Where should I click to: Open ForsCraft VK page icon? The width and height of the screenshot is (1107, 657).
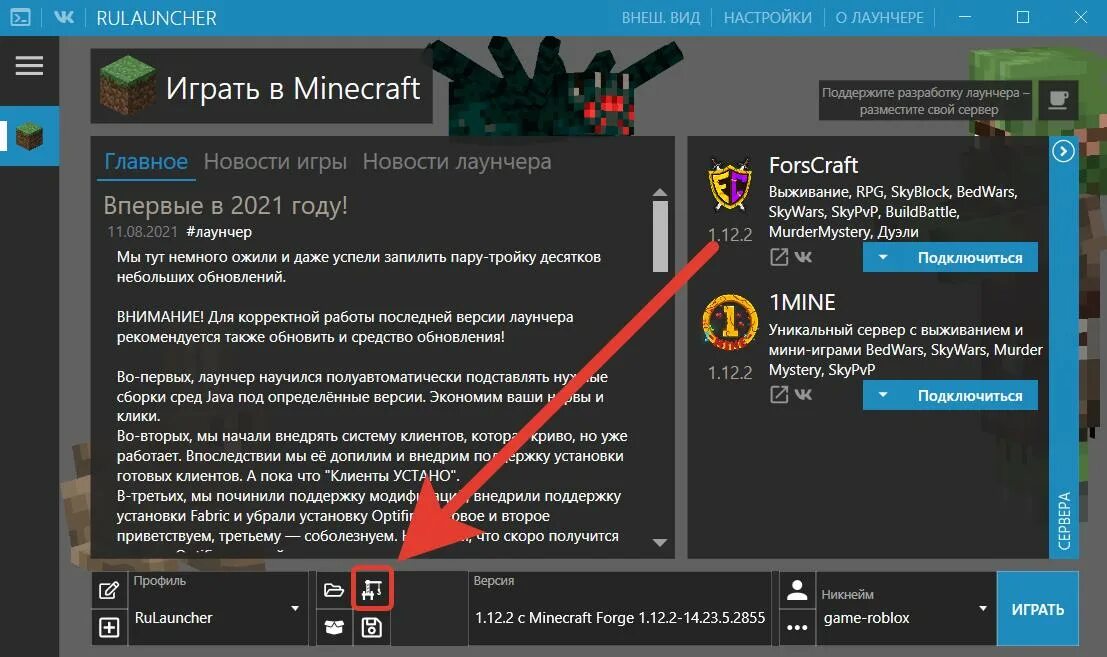tap(803, 257)
